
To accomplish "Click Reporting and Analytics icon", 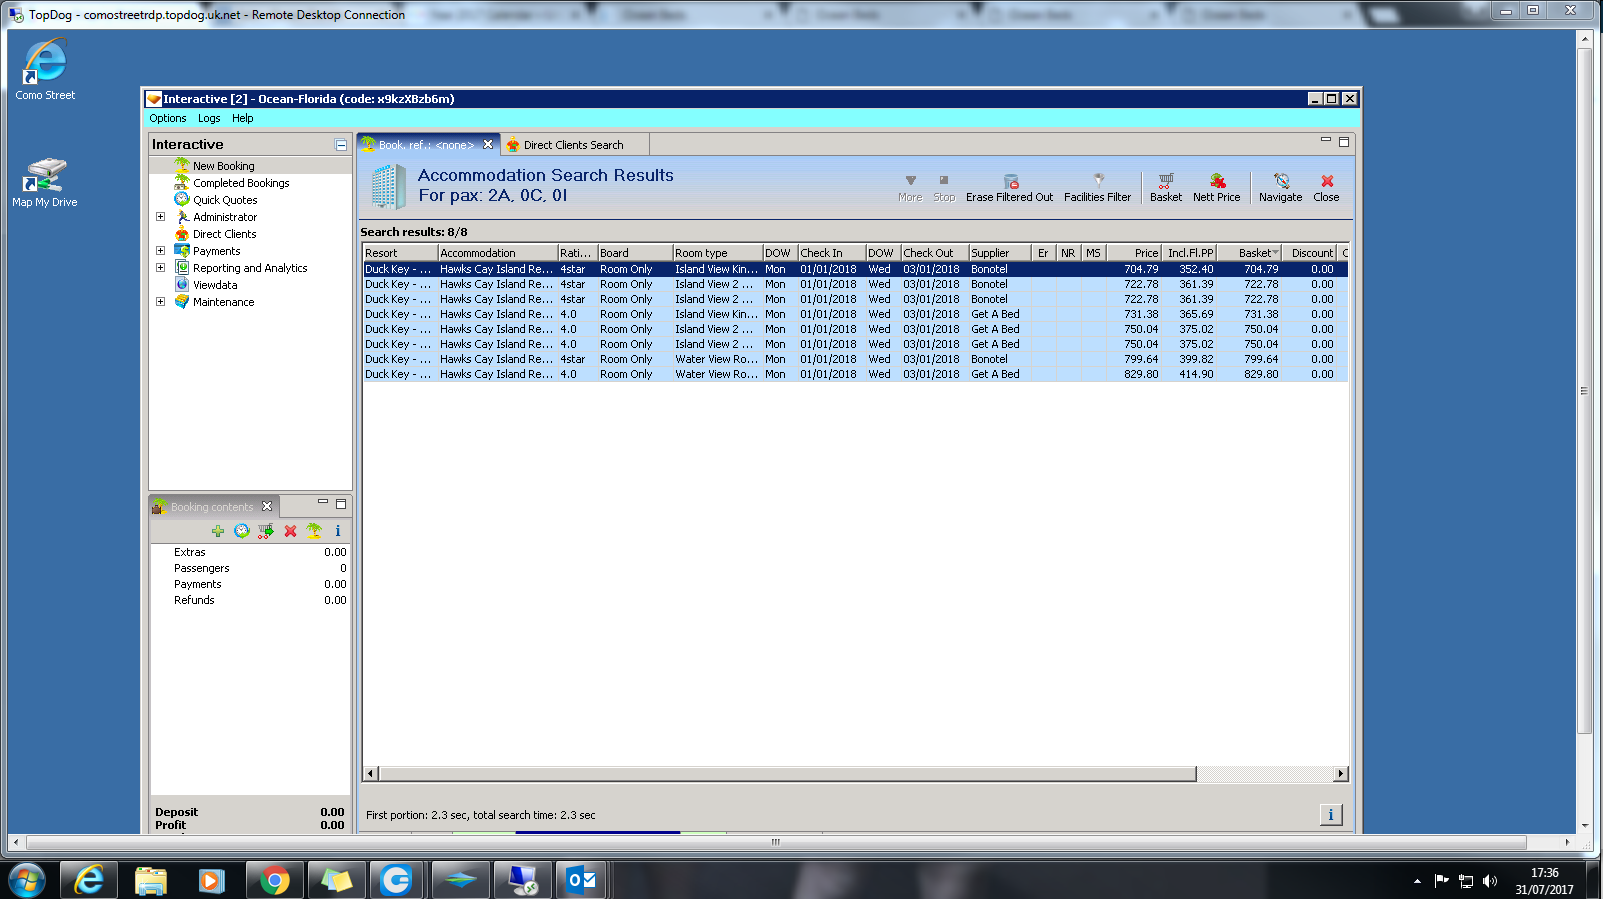I will (x=182, y=268).
